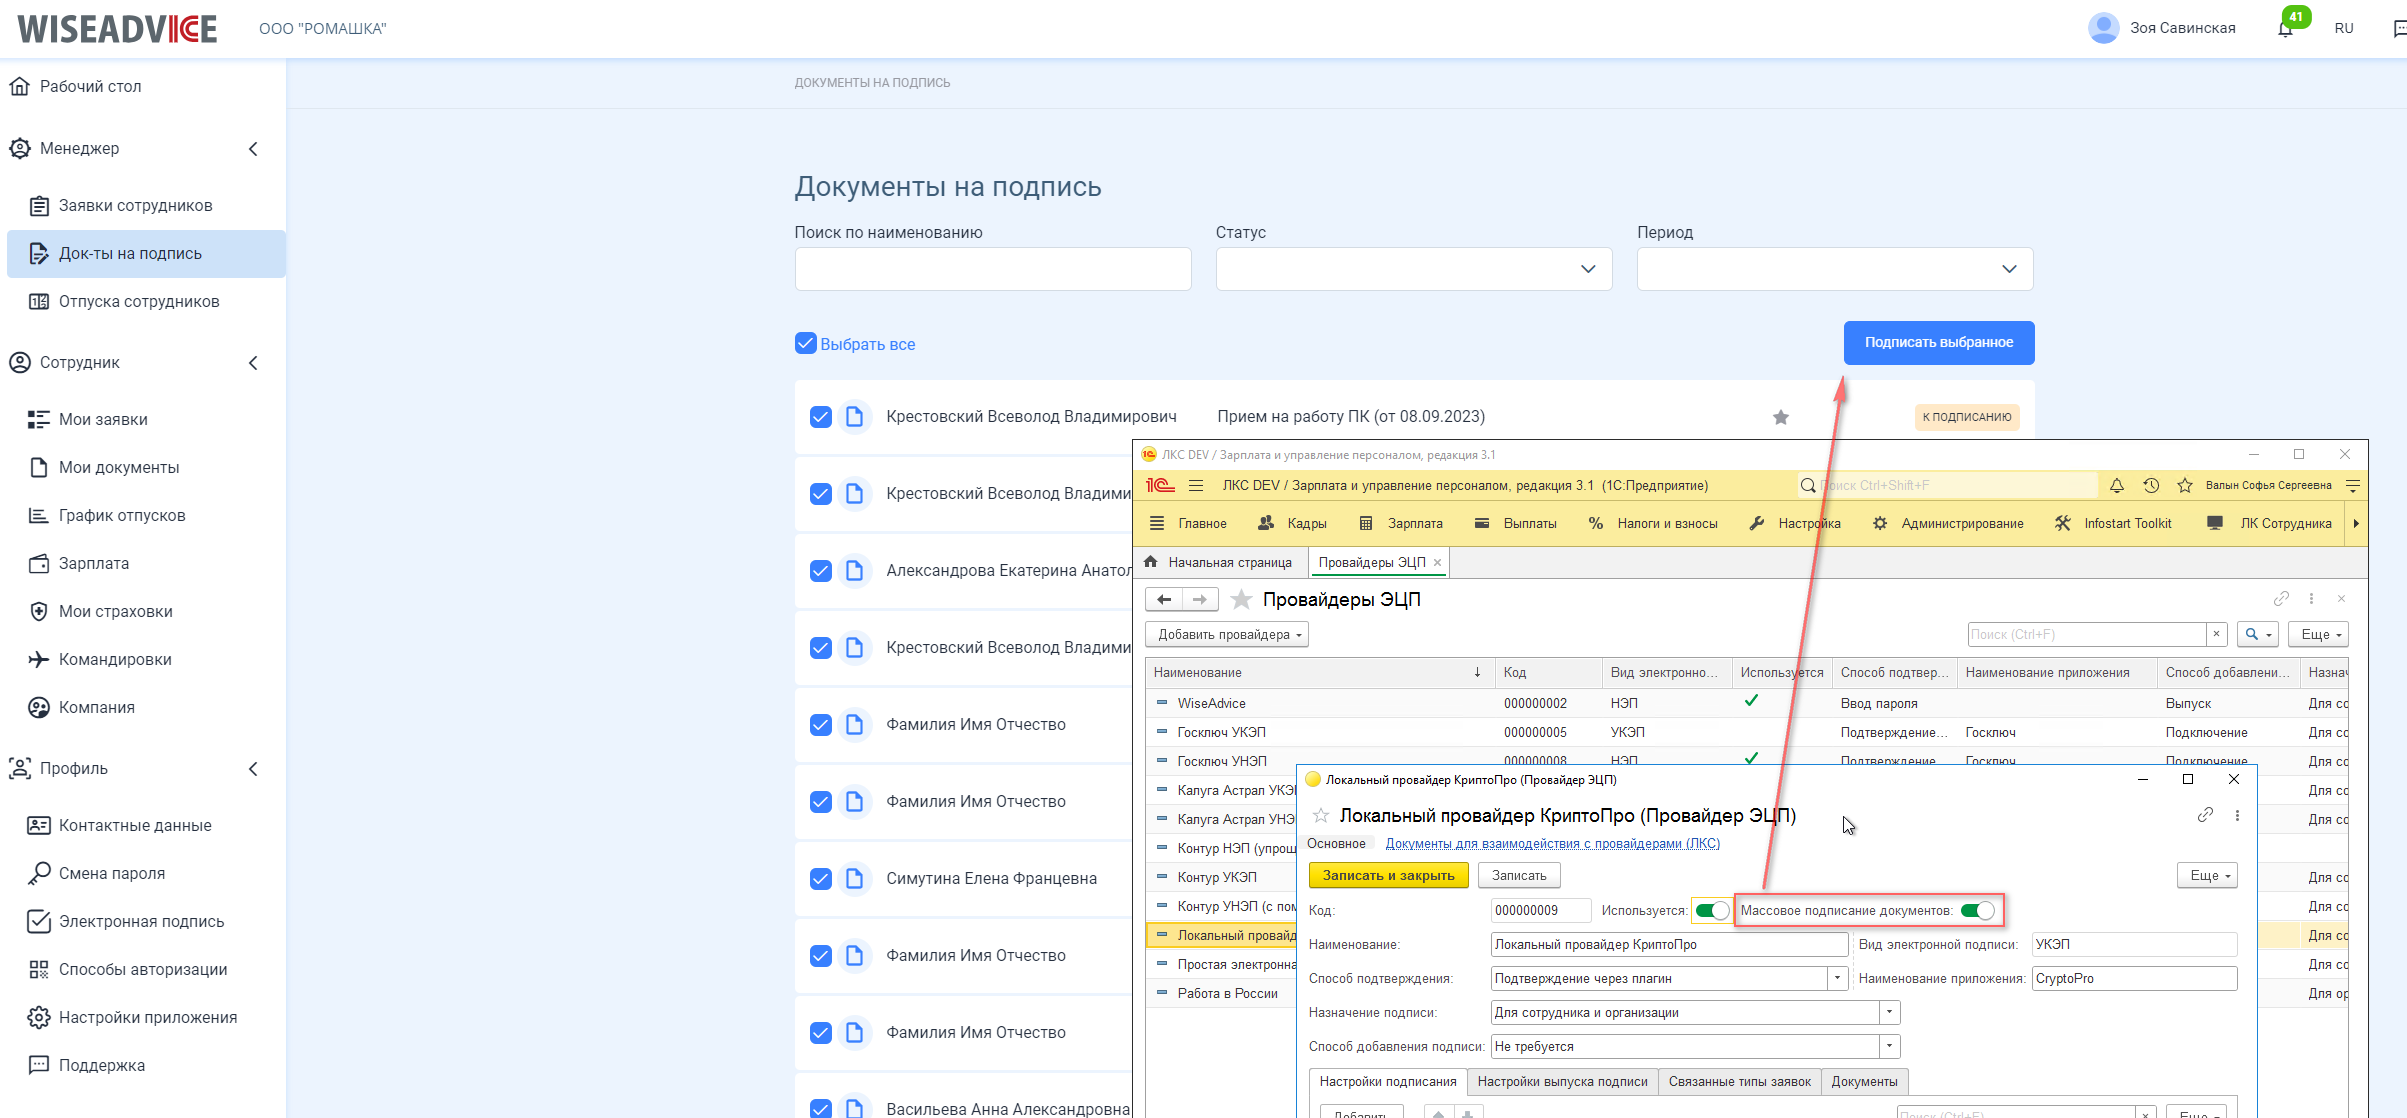Open Отпуска сотрудников in sidebar
This screenshot has width=2407, height=1118.
(x=139, y=302)
